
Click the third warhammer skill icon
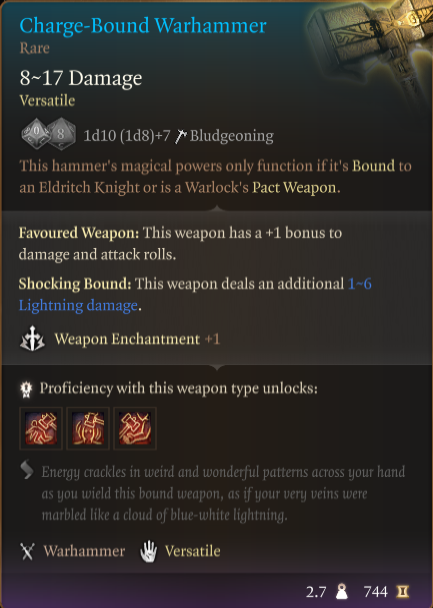135,428
